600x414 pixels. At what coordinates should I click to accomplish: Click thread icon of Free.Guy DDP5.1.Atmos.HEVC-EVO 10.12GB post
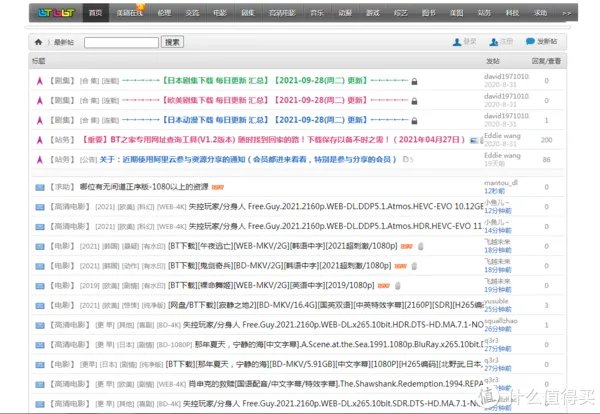[x=40, y=207]
